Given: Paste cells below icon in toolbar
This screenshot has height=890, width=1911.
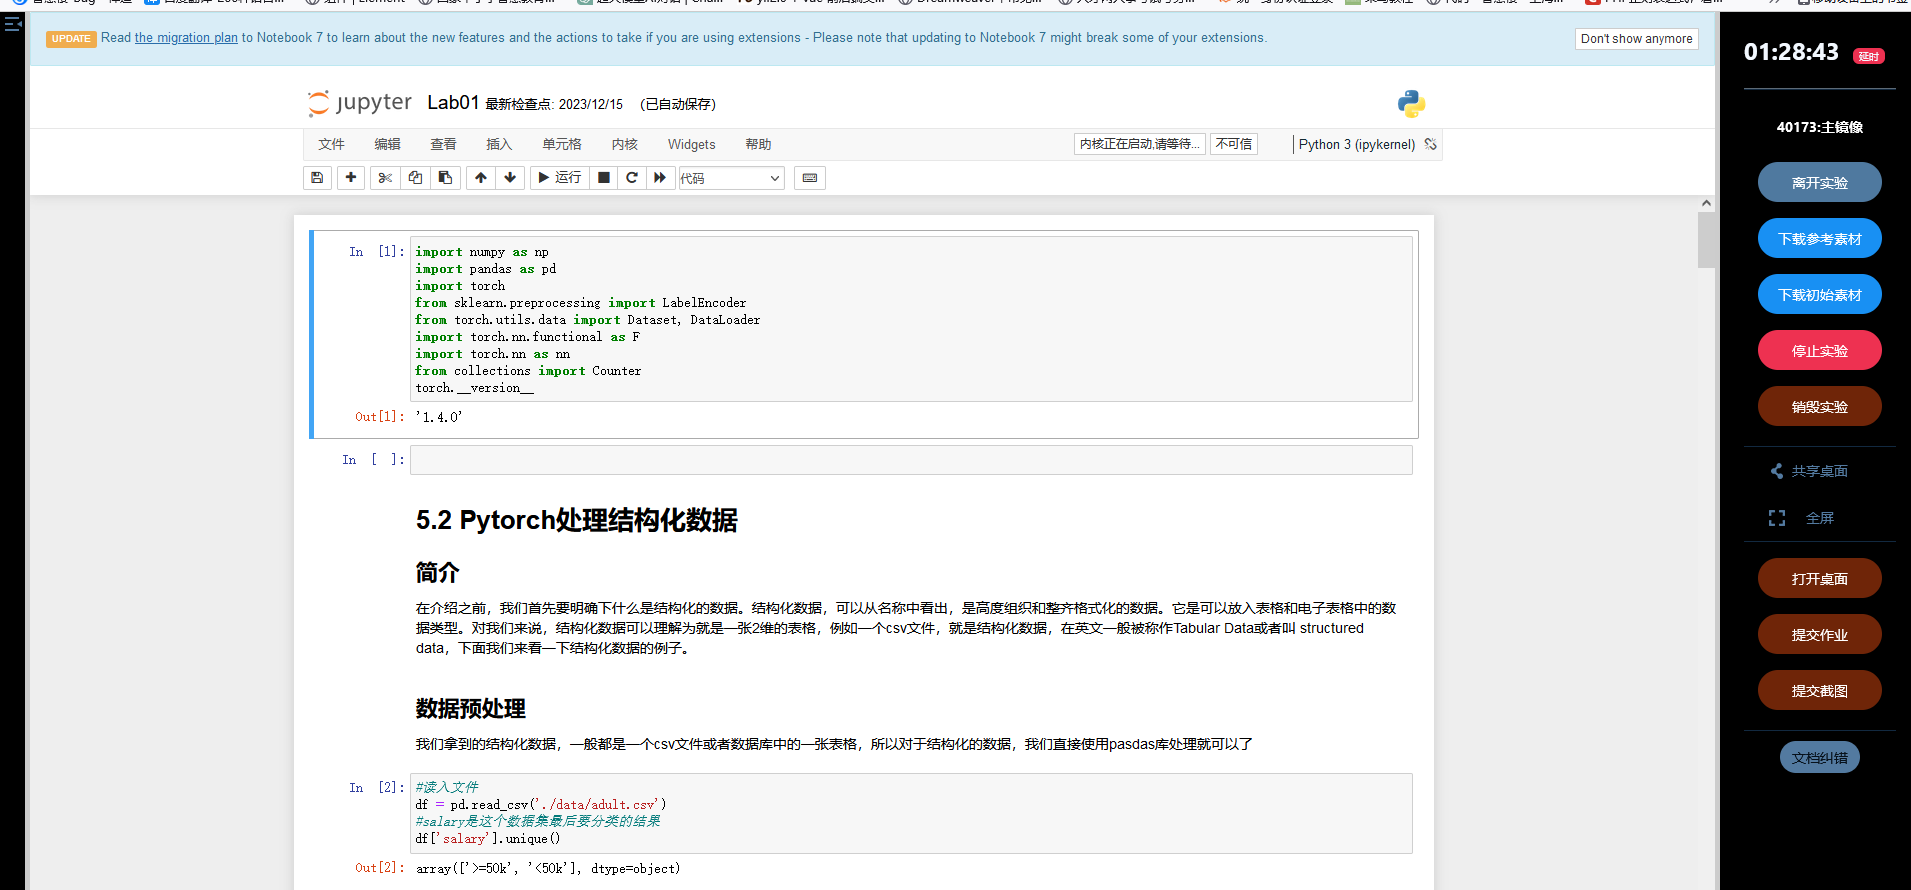Looking at the screenshot, I should click(x=445, y=178).
